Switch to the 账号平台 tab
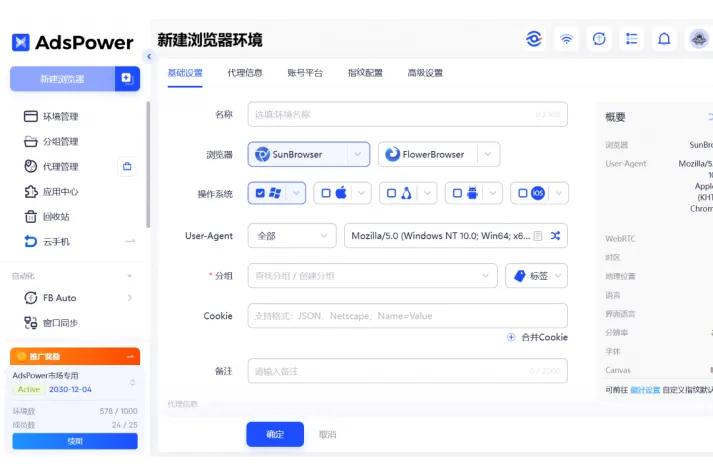713x475 pixels. 305,73
